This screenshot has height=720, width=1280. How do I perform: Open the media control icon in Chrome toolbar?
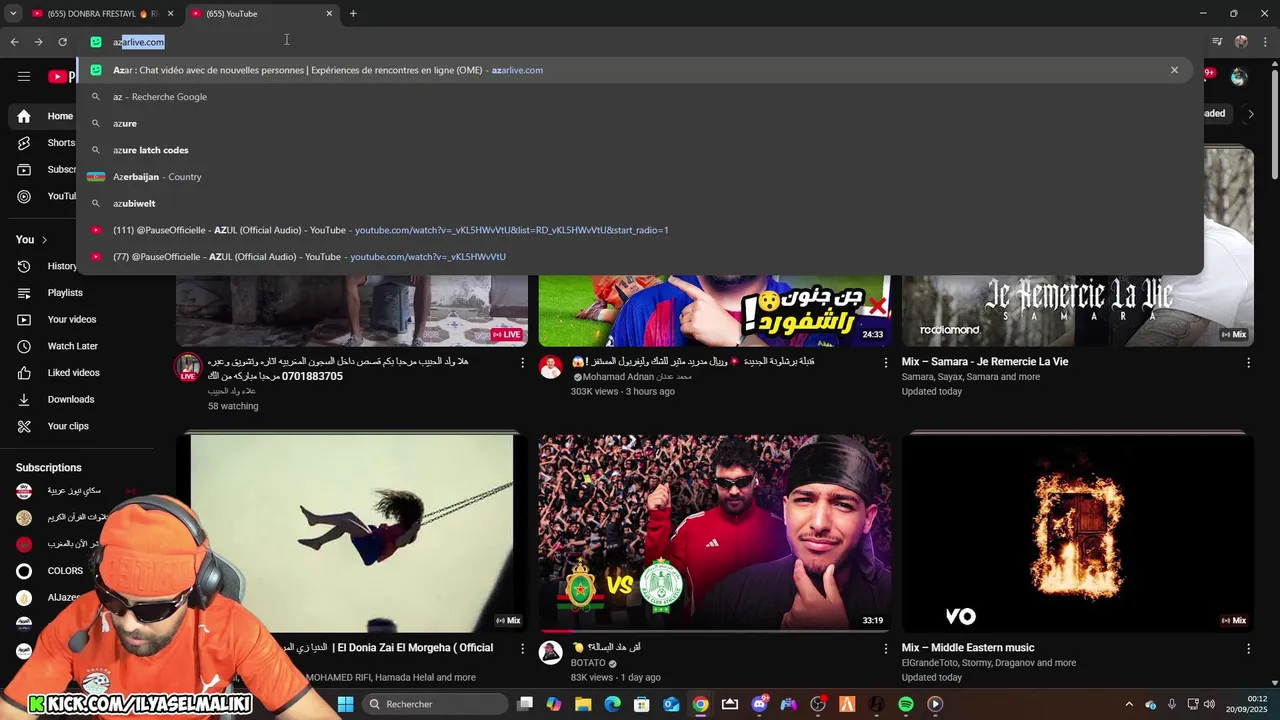(1217, 42)
